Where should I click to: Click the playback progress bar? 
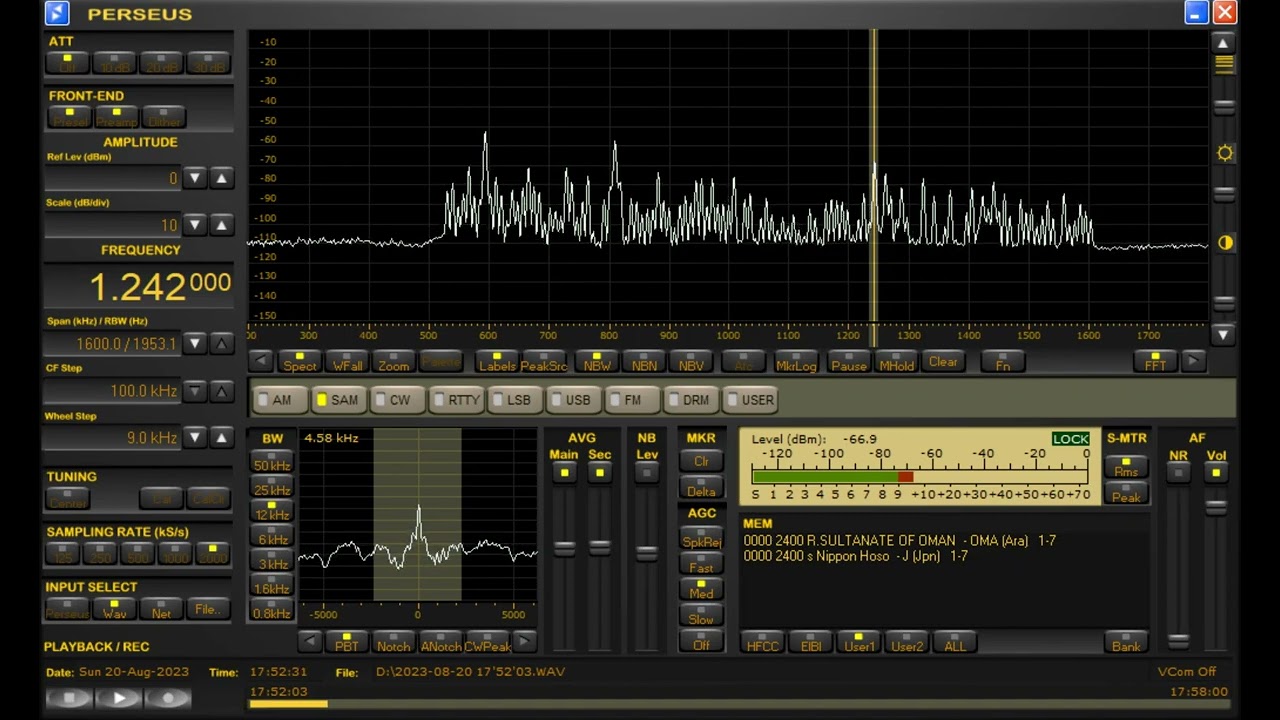pyautogui.click(x=738, y=704)
